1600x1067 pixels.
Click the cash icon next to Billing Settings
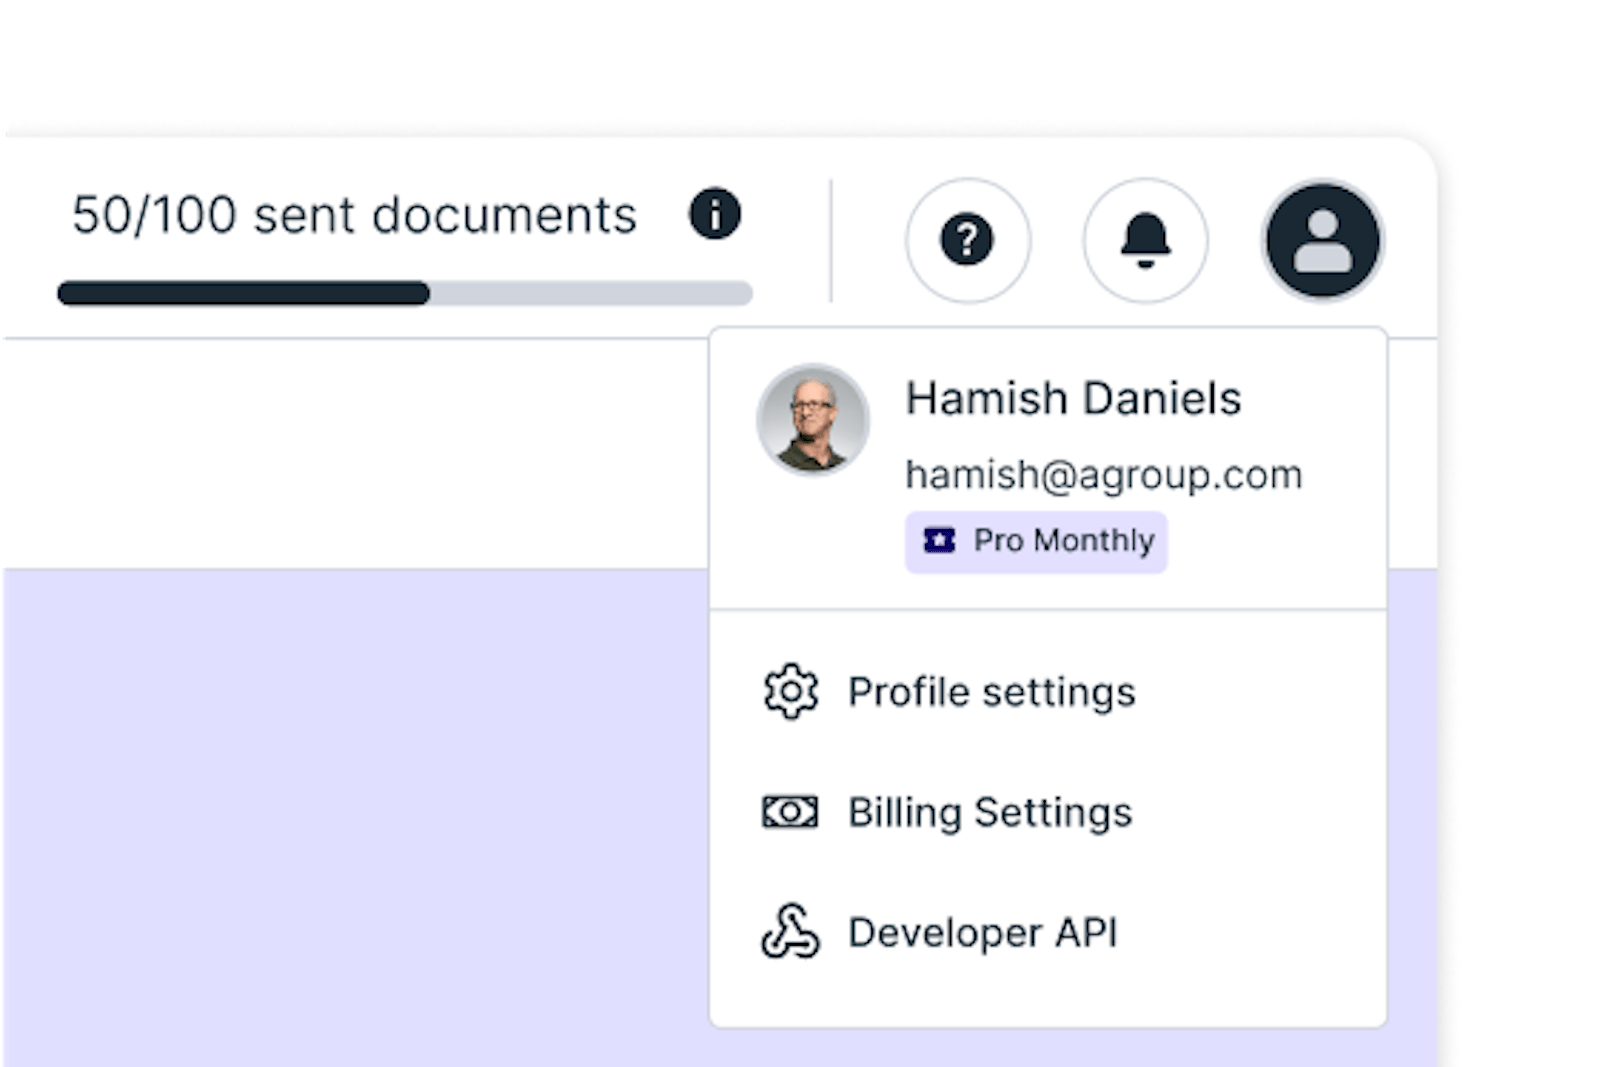pyautogui.click(x=790, y=812)
